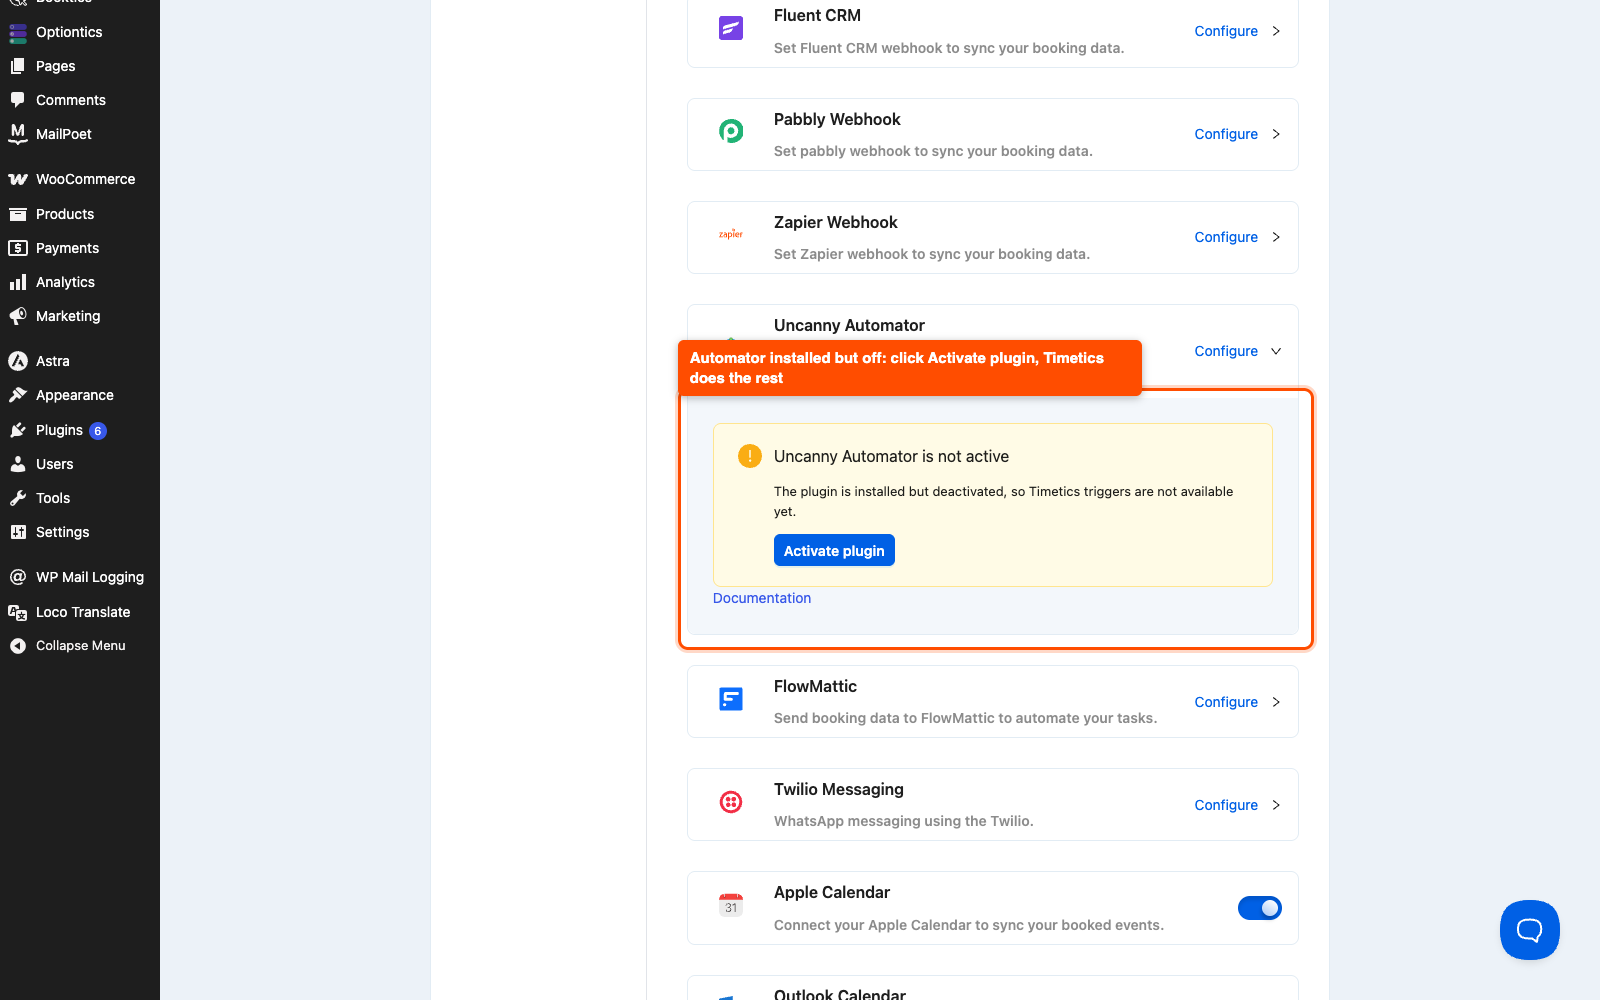Open the Optiontics menu icon
This screenshot has height=1000, width=1600.
[18, 33]
